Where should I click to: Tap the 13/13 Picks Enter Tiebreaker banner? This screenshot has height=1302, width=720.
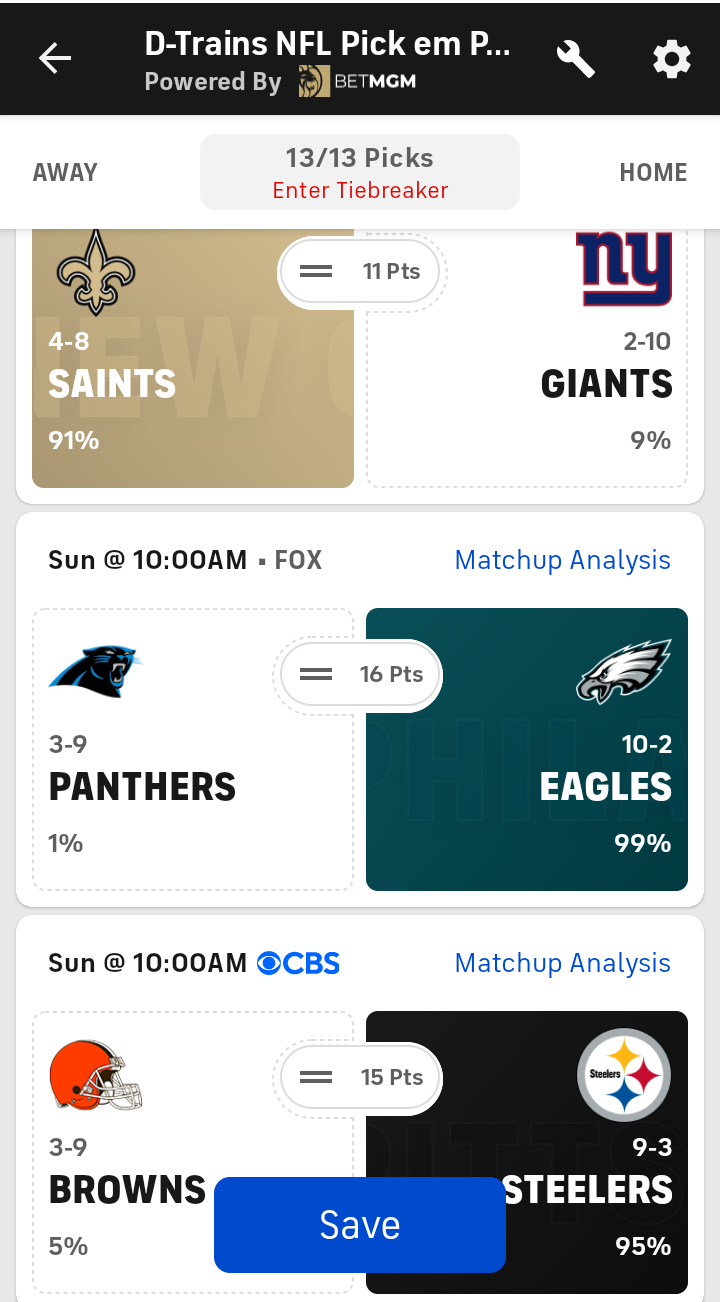[x=360, y=172]
